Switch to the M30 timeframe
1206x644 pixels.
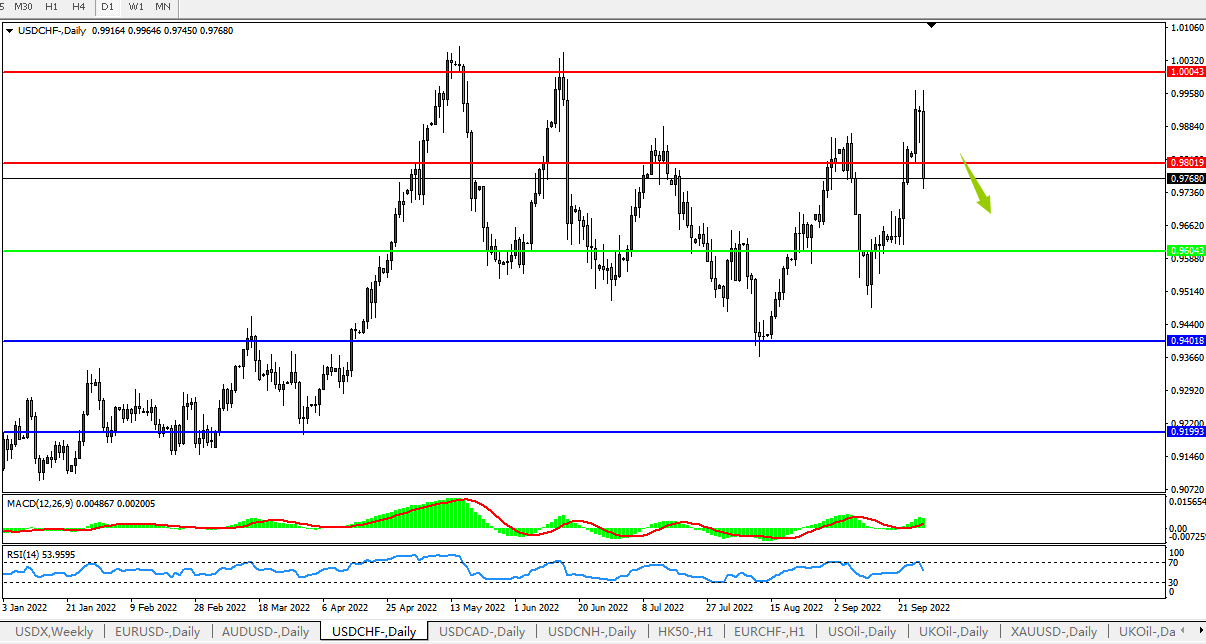[x=24, y=7]
